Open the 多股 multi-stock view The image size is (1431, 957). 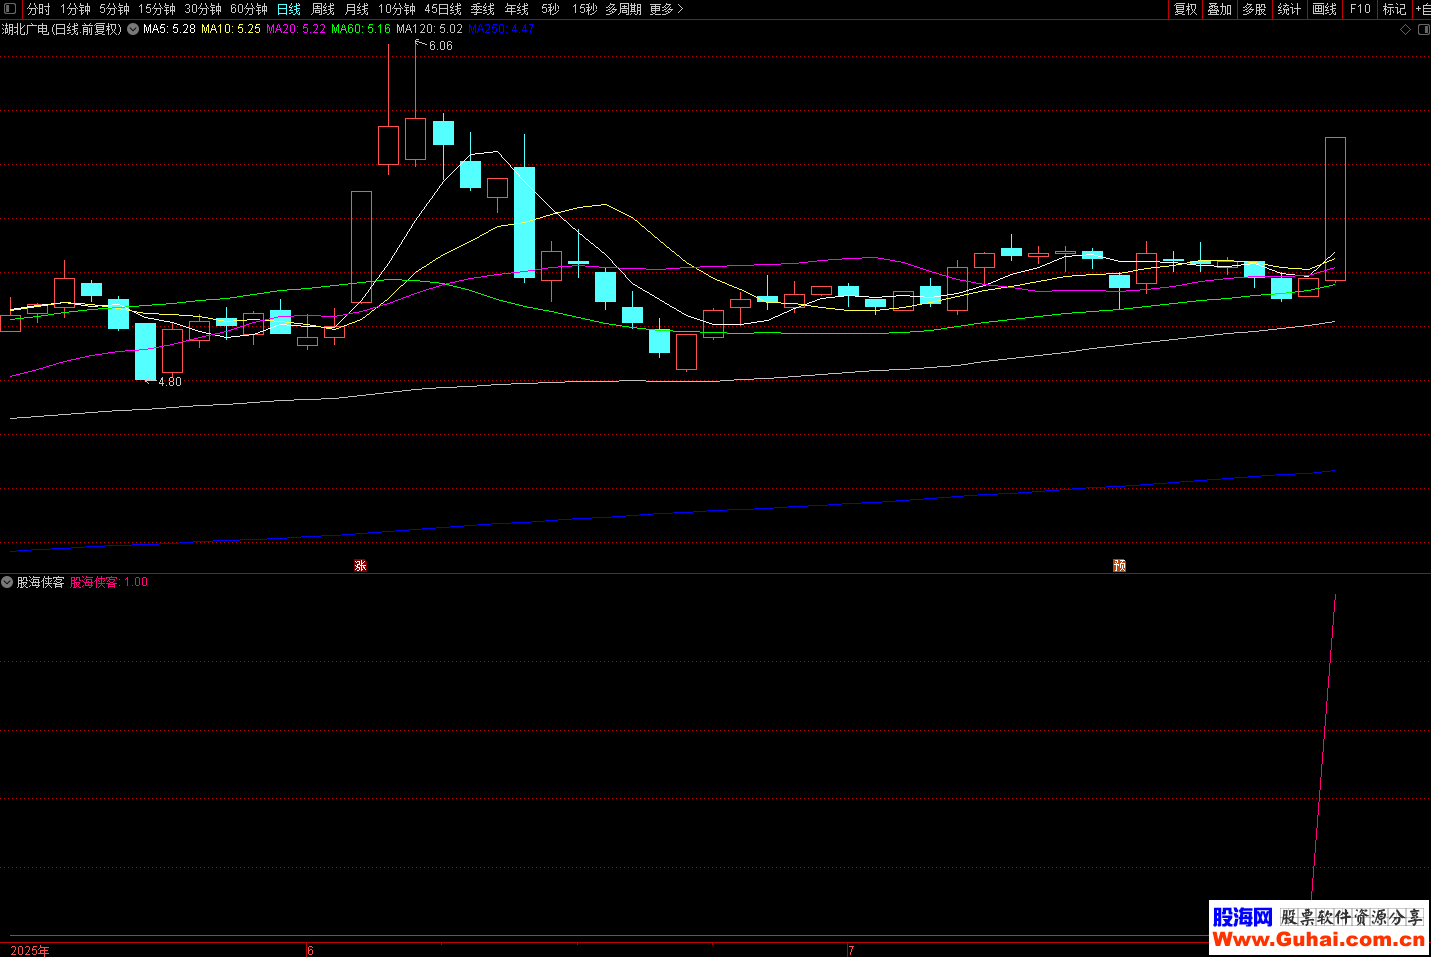point(1255,9)
